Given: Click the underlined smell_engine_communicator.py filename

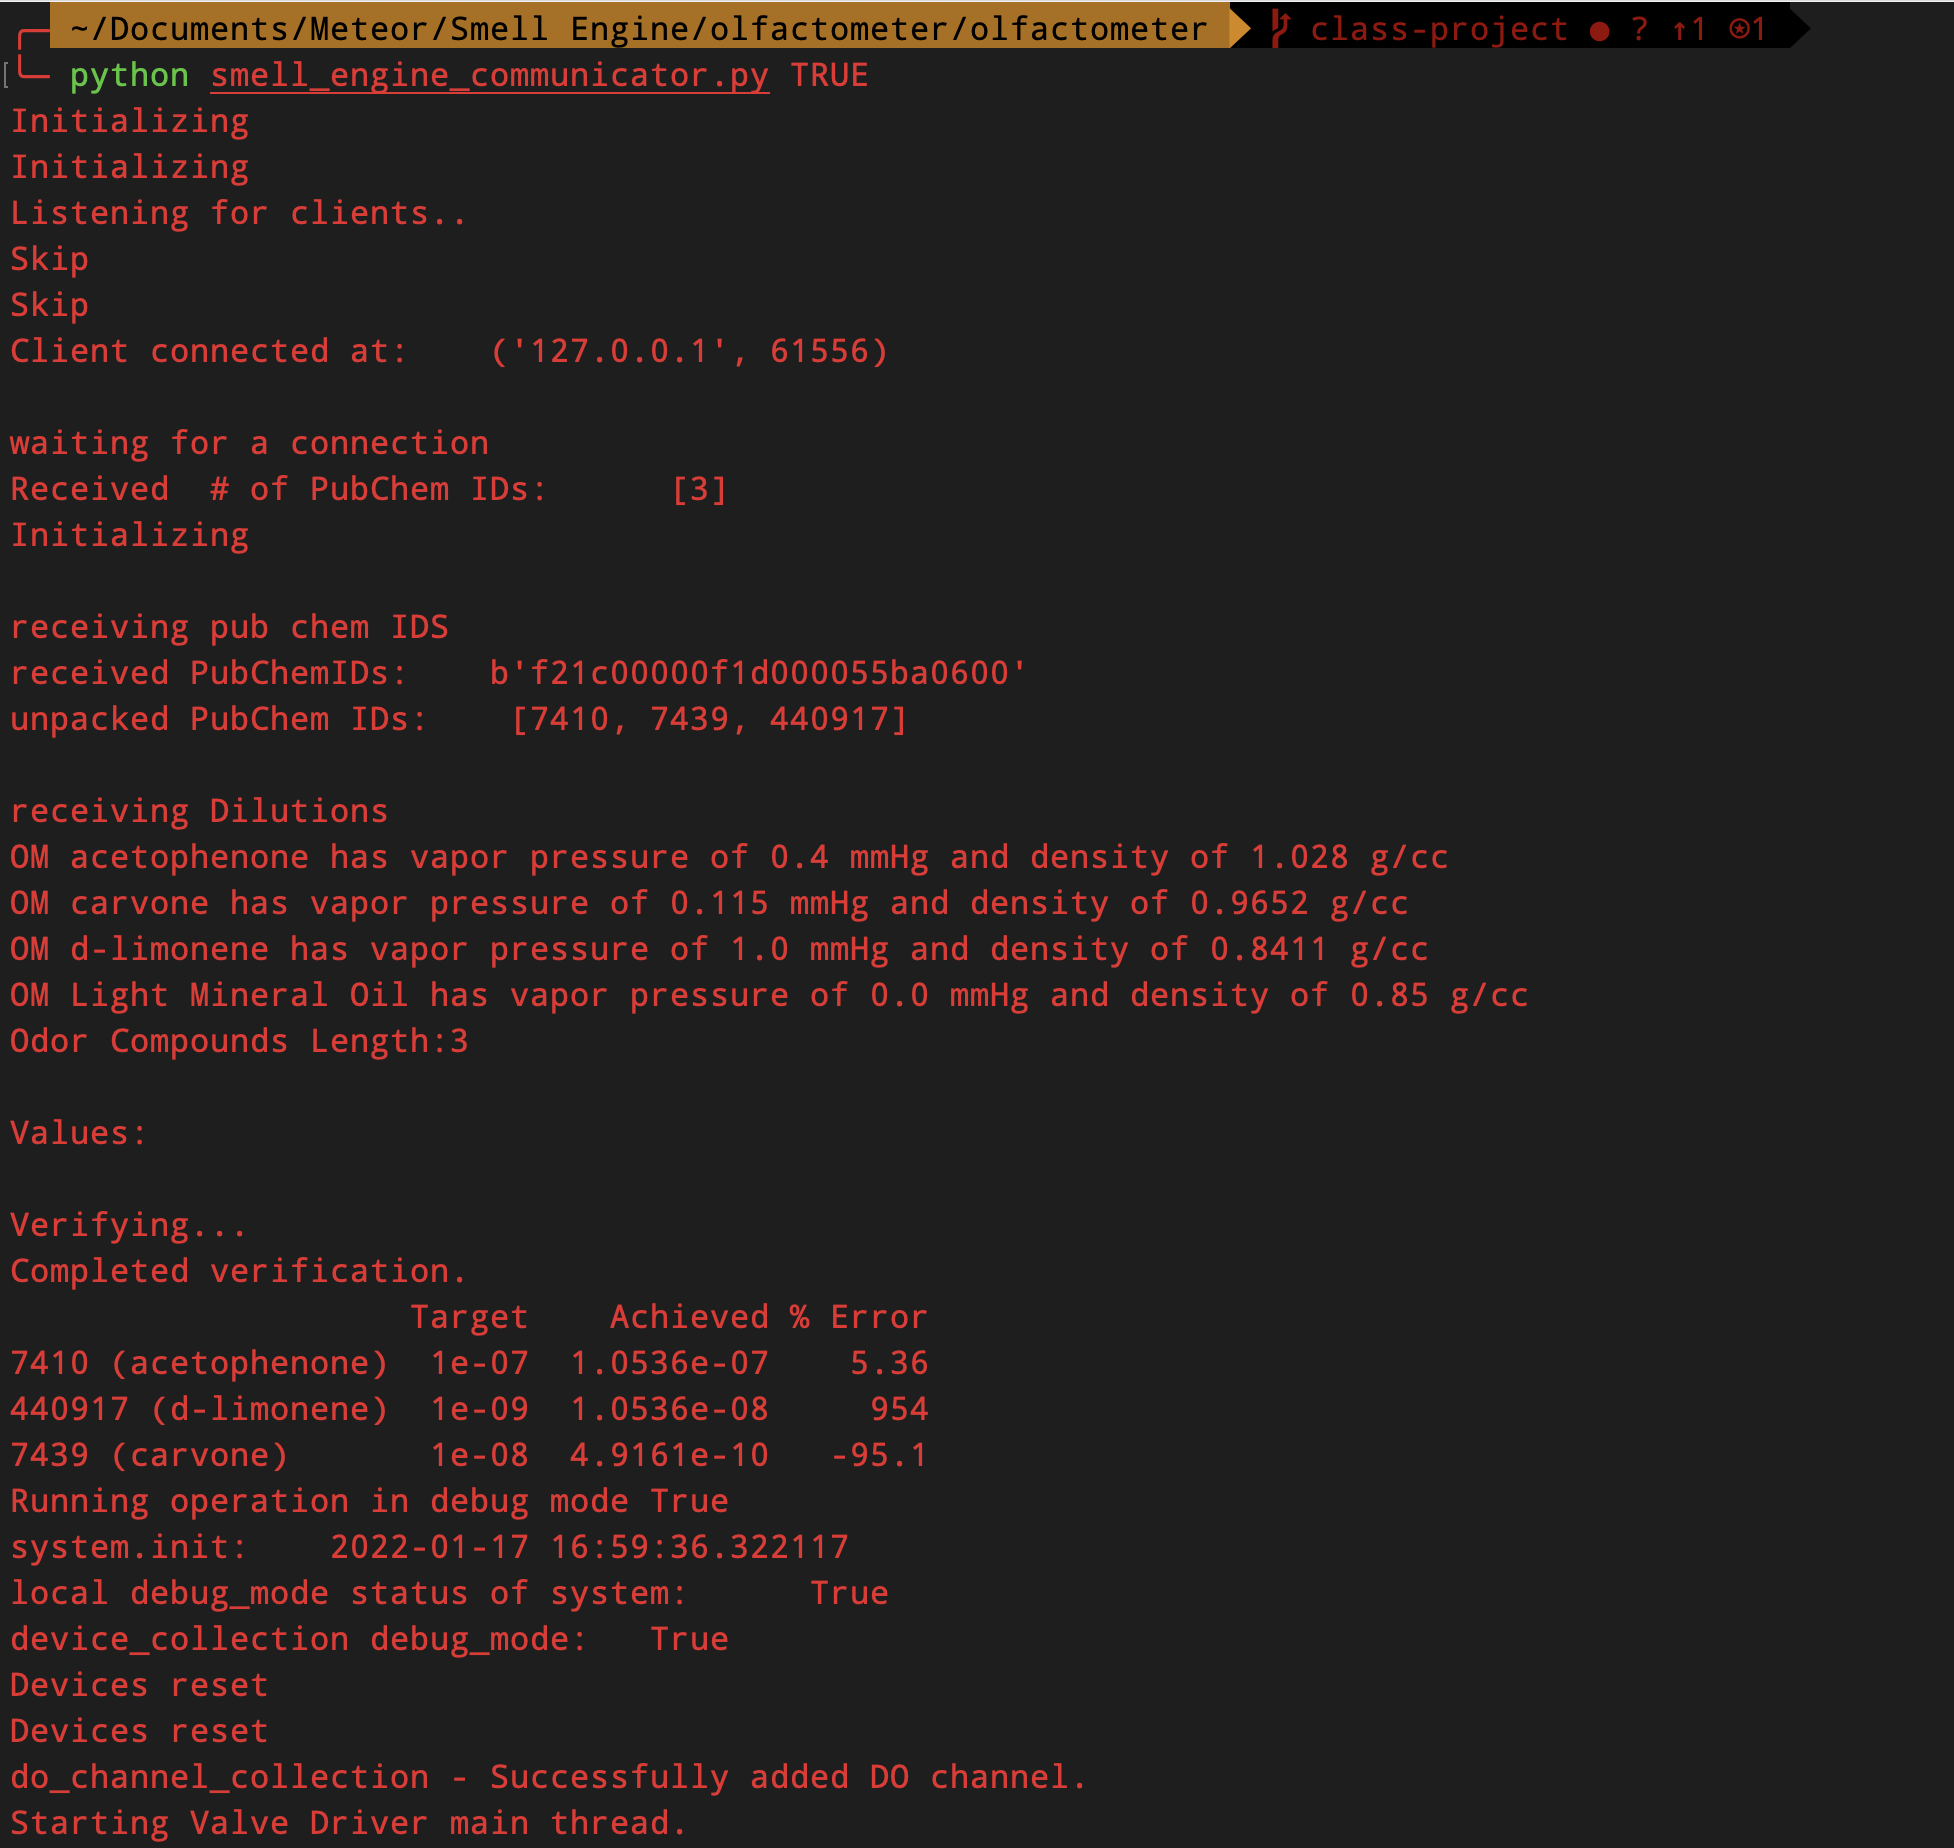Looking at the screenshot, I should coord(490,75).
